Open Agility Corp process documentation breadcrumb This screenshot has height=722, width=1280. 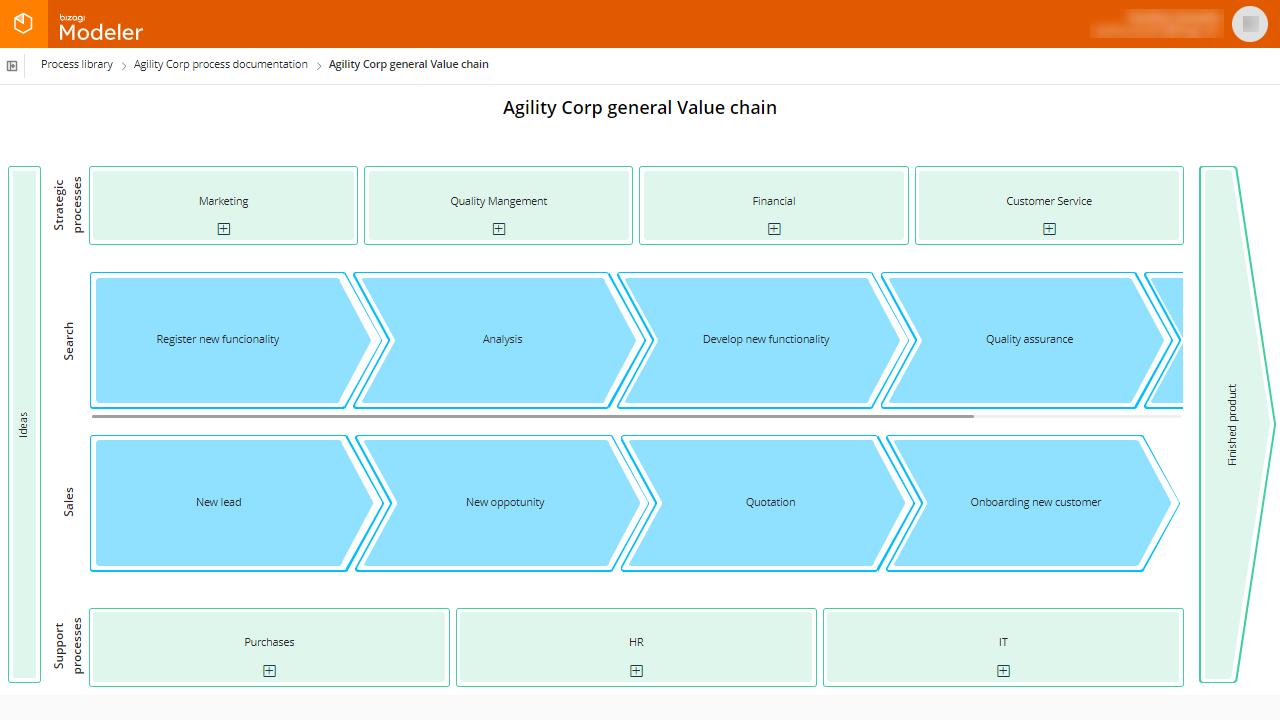(221, 64)
